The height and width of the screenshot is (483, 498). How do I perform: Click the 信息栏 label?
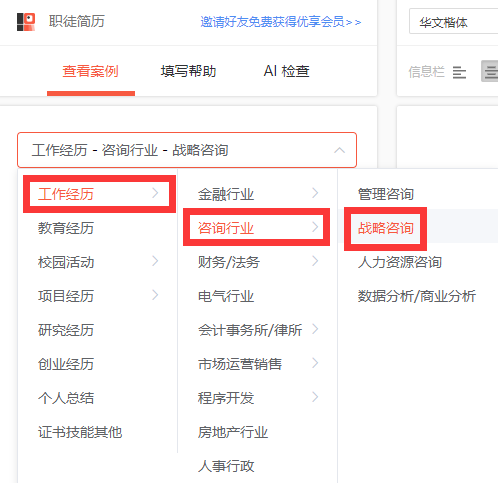click(426, 72)
